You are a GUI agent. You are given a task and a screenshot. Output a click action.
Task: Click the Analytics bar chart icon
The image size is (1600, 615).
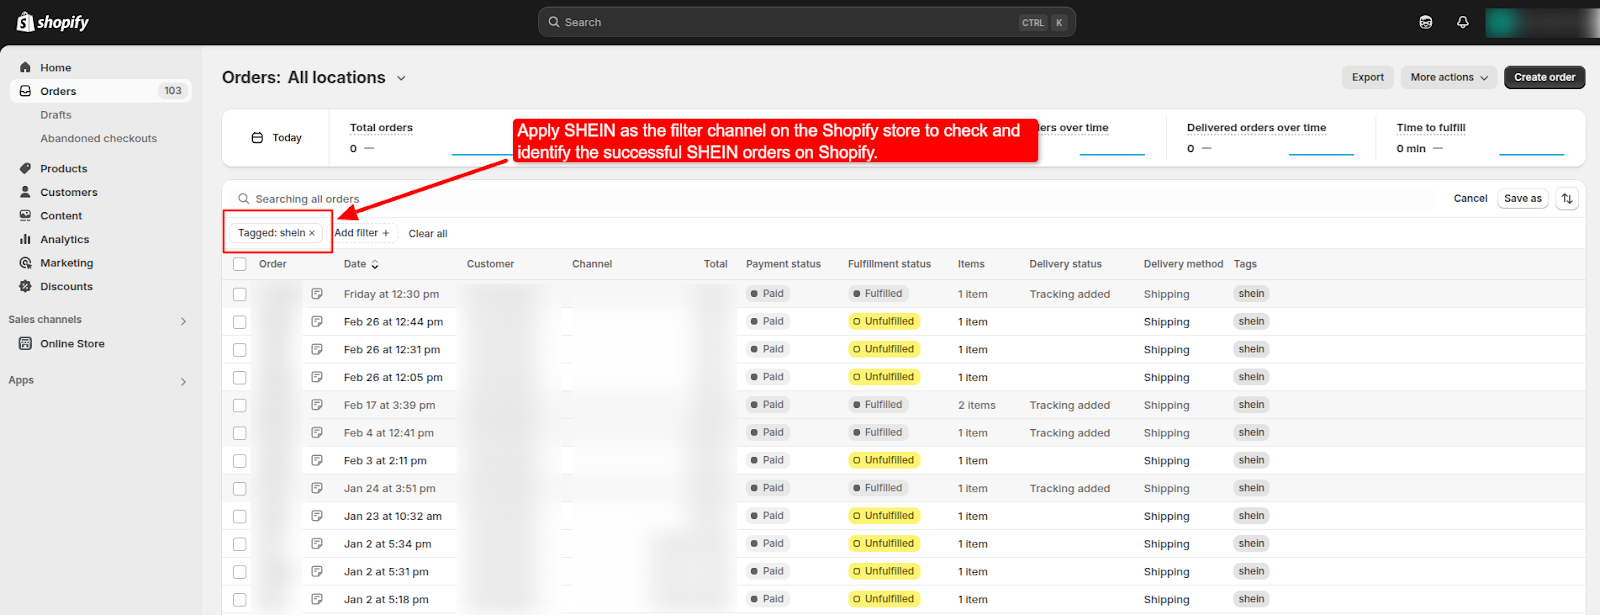coord(25,239)
